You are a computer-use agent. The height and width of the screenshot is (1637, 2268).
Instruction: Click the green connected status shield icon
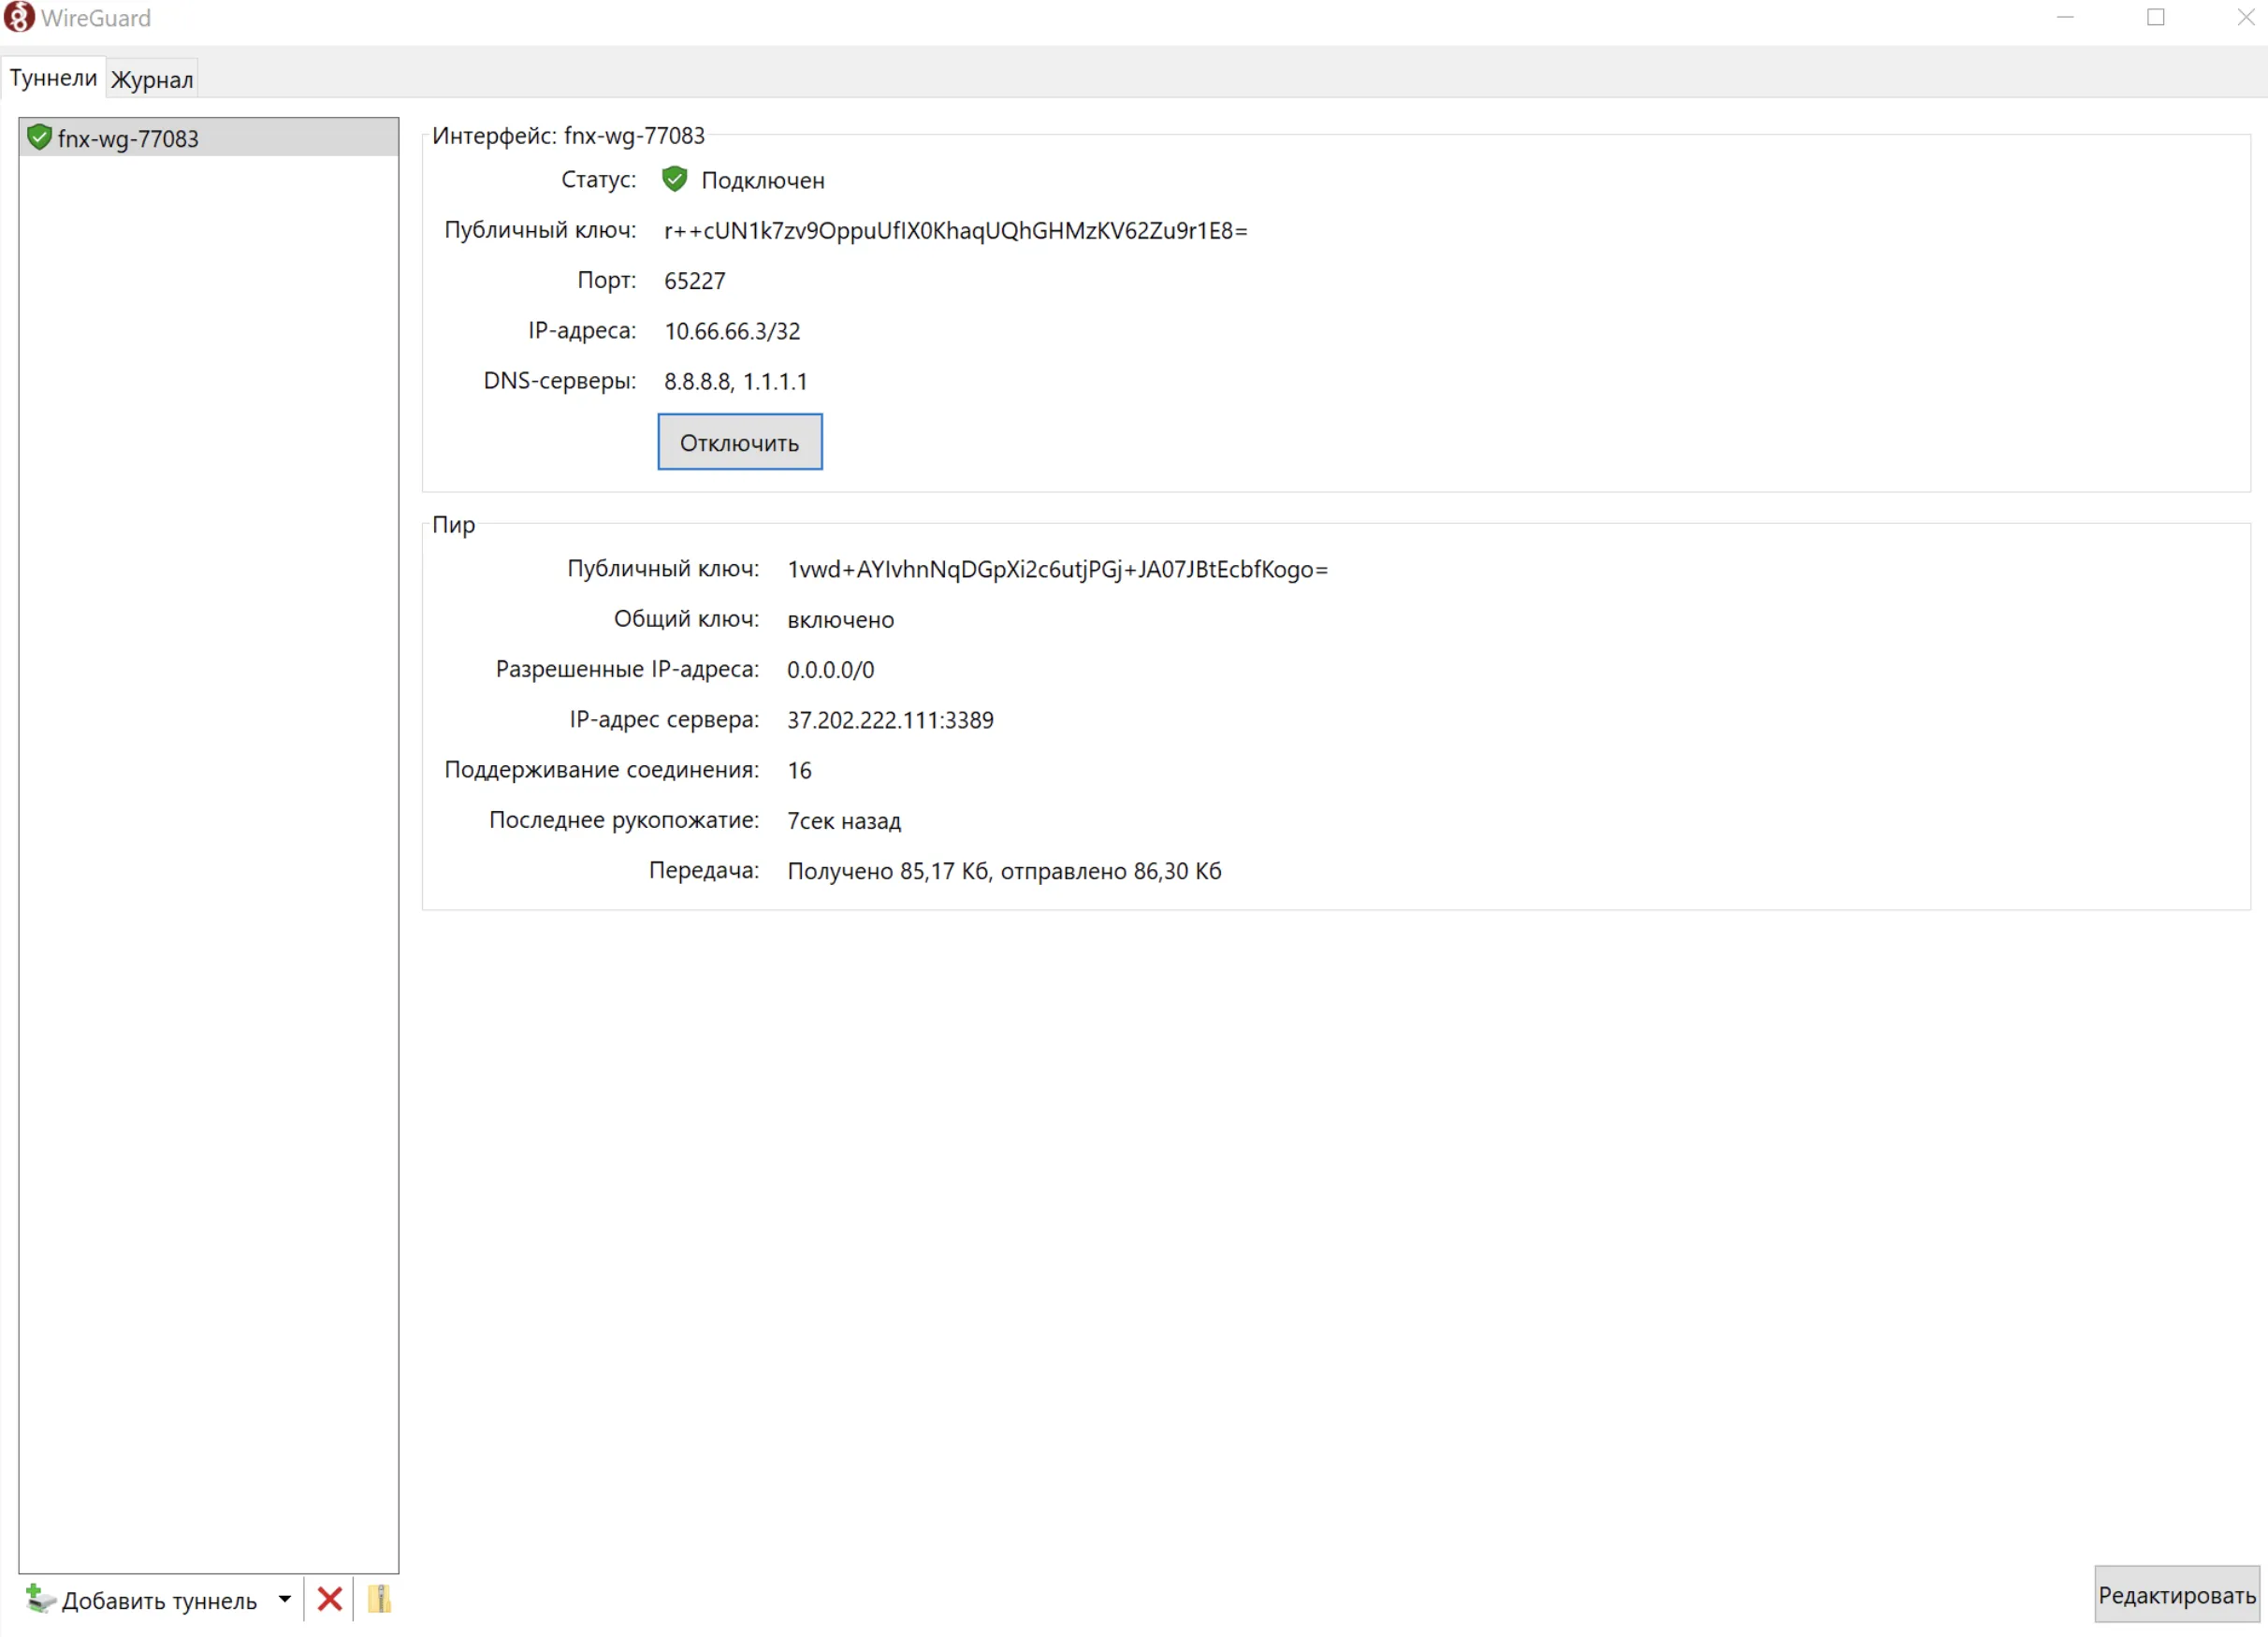pos(674,179)
